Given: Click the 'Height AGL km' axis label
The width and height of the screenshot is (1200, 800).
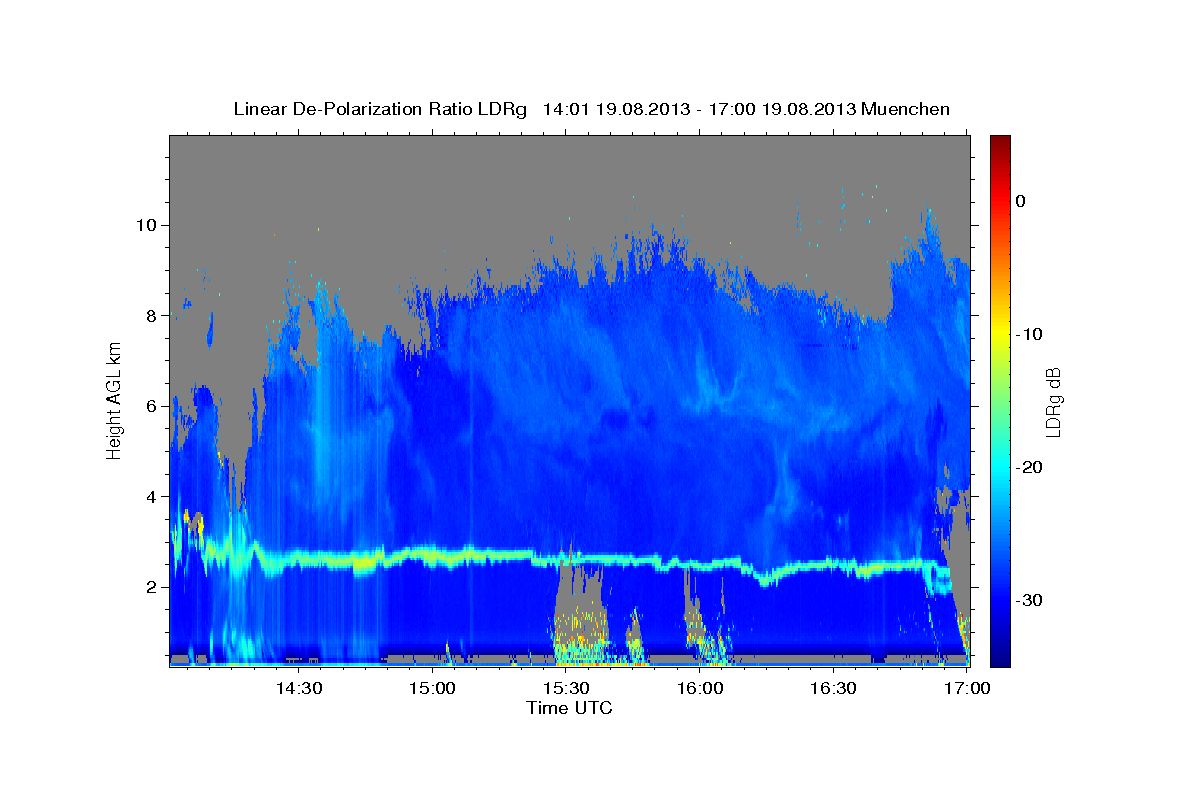Looking at the screenshot, I should point(115,400).
